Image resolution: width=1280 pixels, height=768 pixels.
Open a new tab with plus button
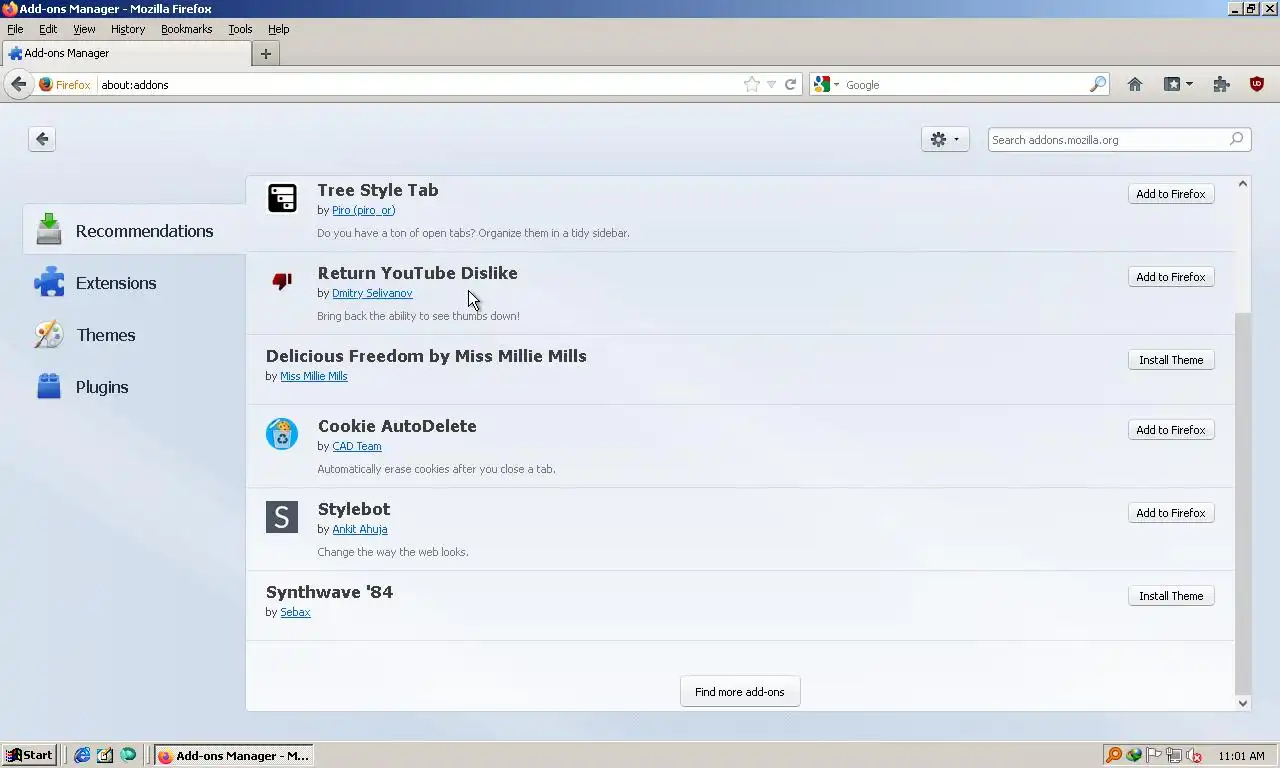(265, 54)
